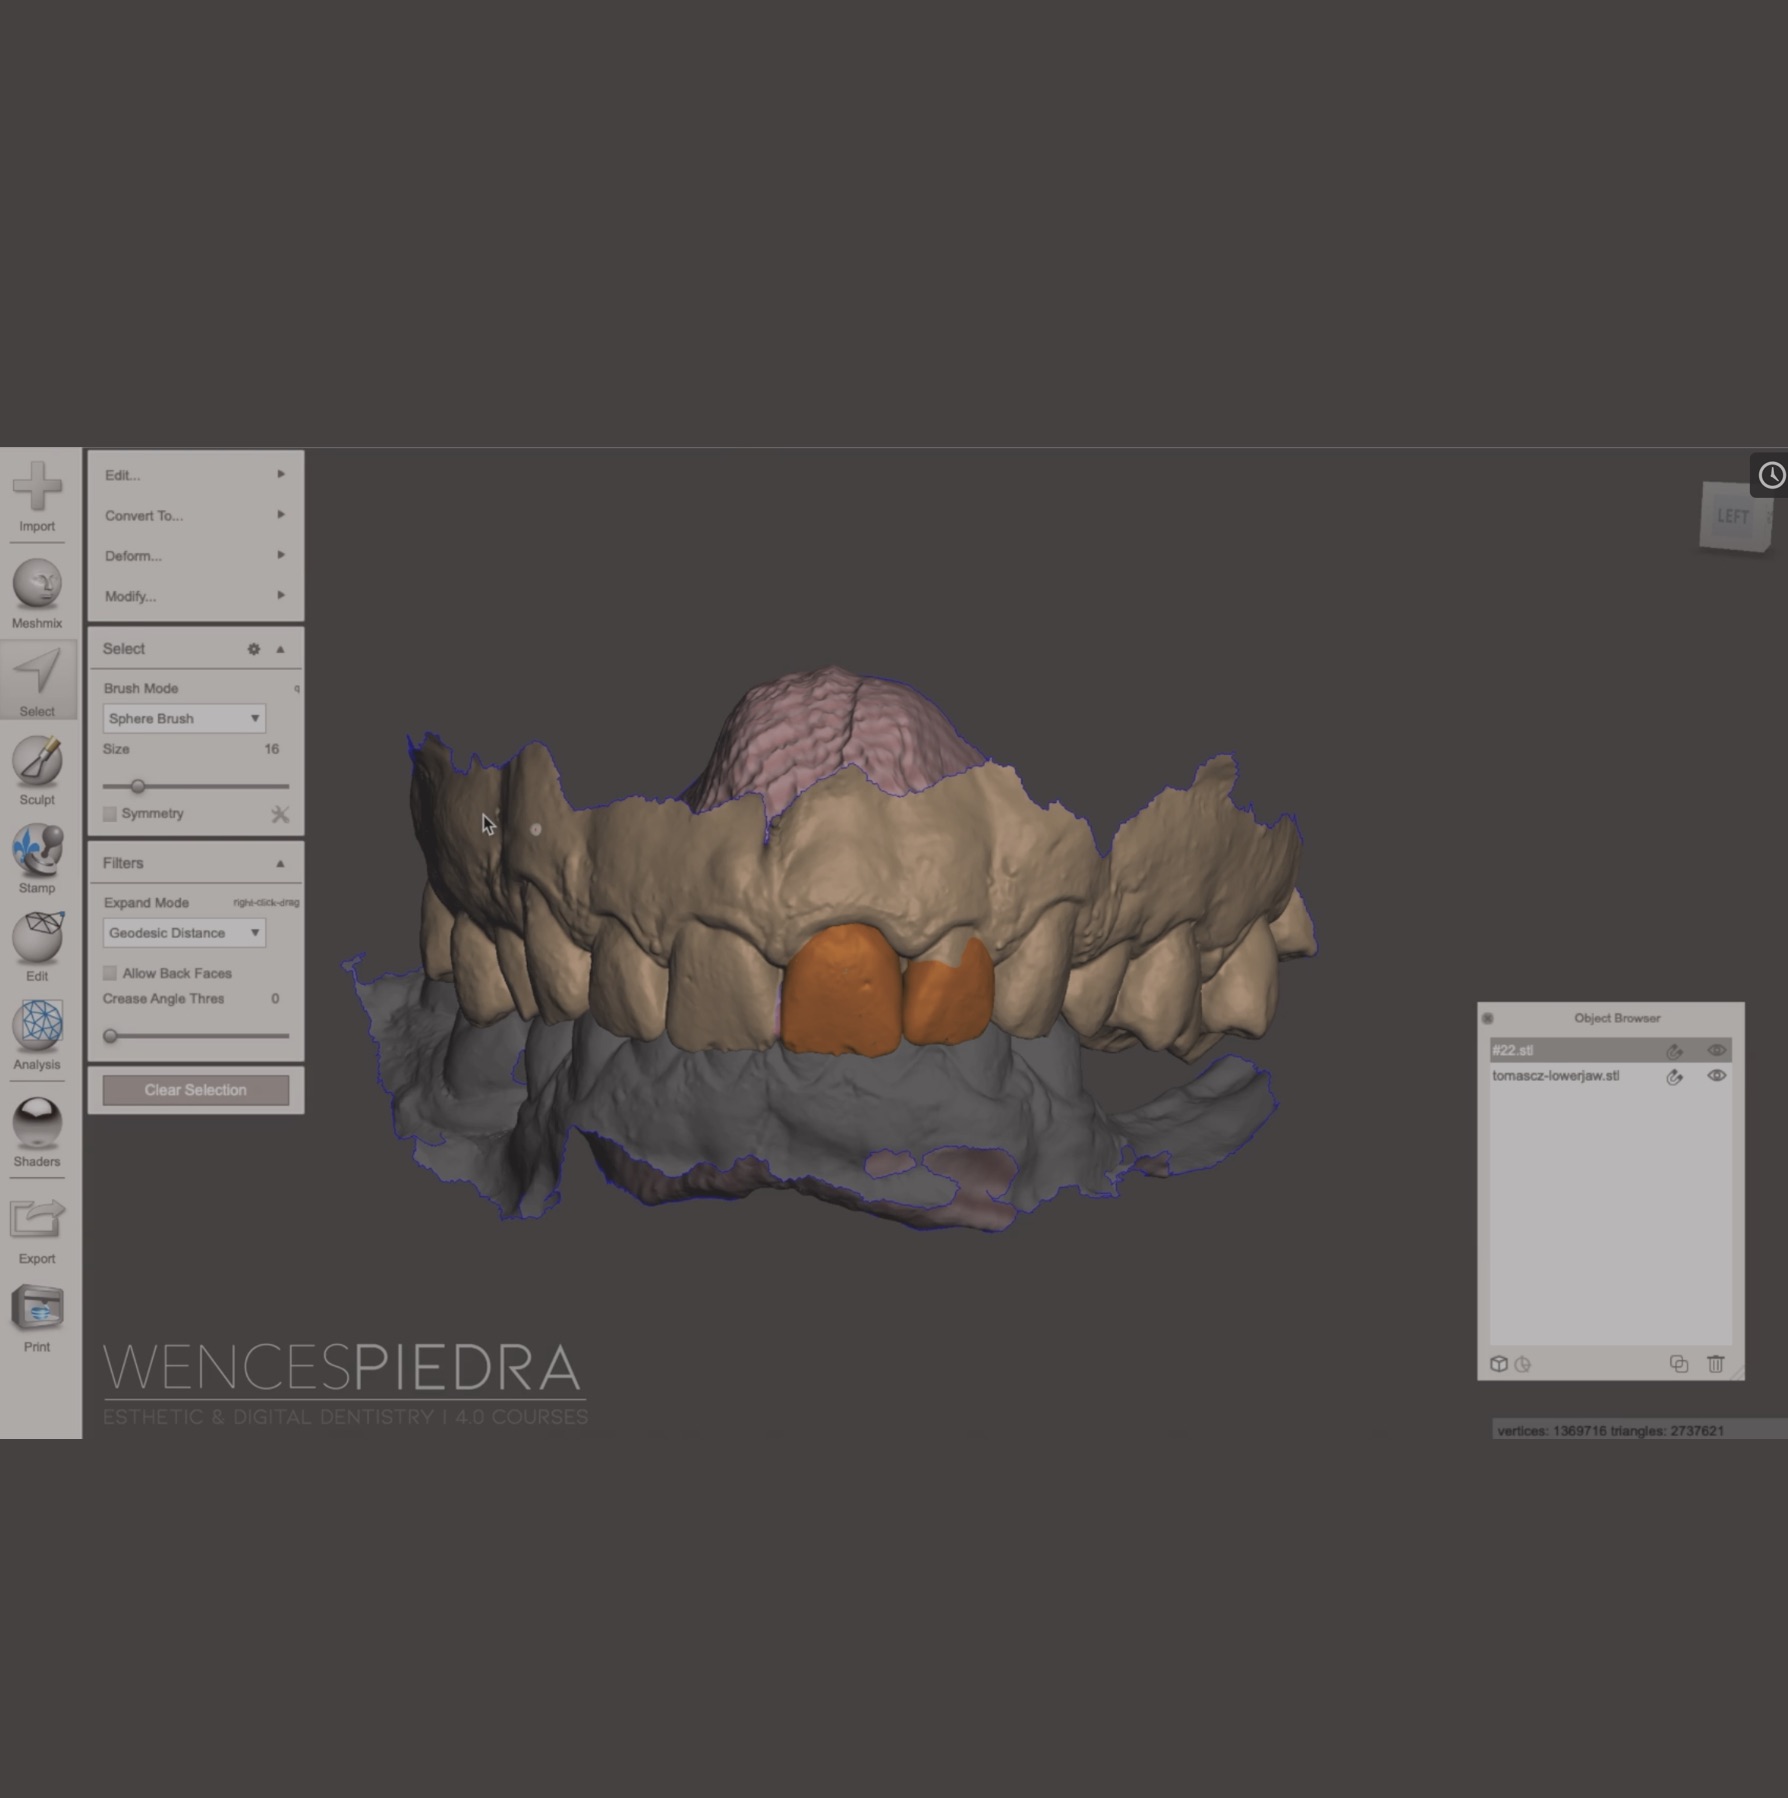Open the Expand Mode Geodesic Distance dropdown
This screenshot has width=1788, height=1798.
(x=184, y=933)
